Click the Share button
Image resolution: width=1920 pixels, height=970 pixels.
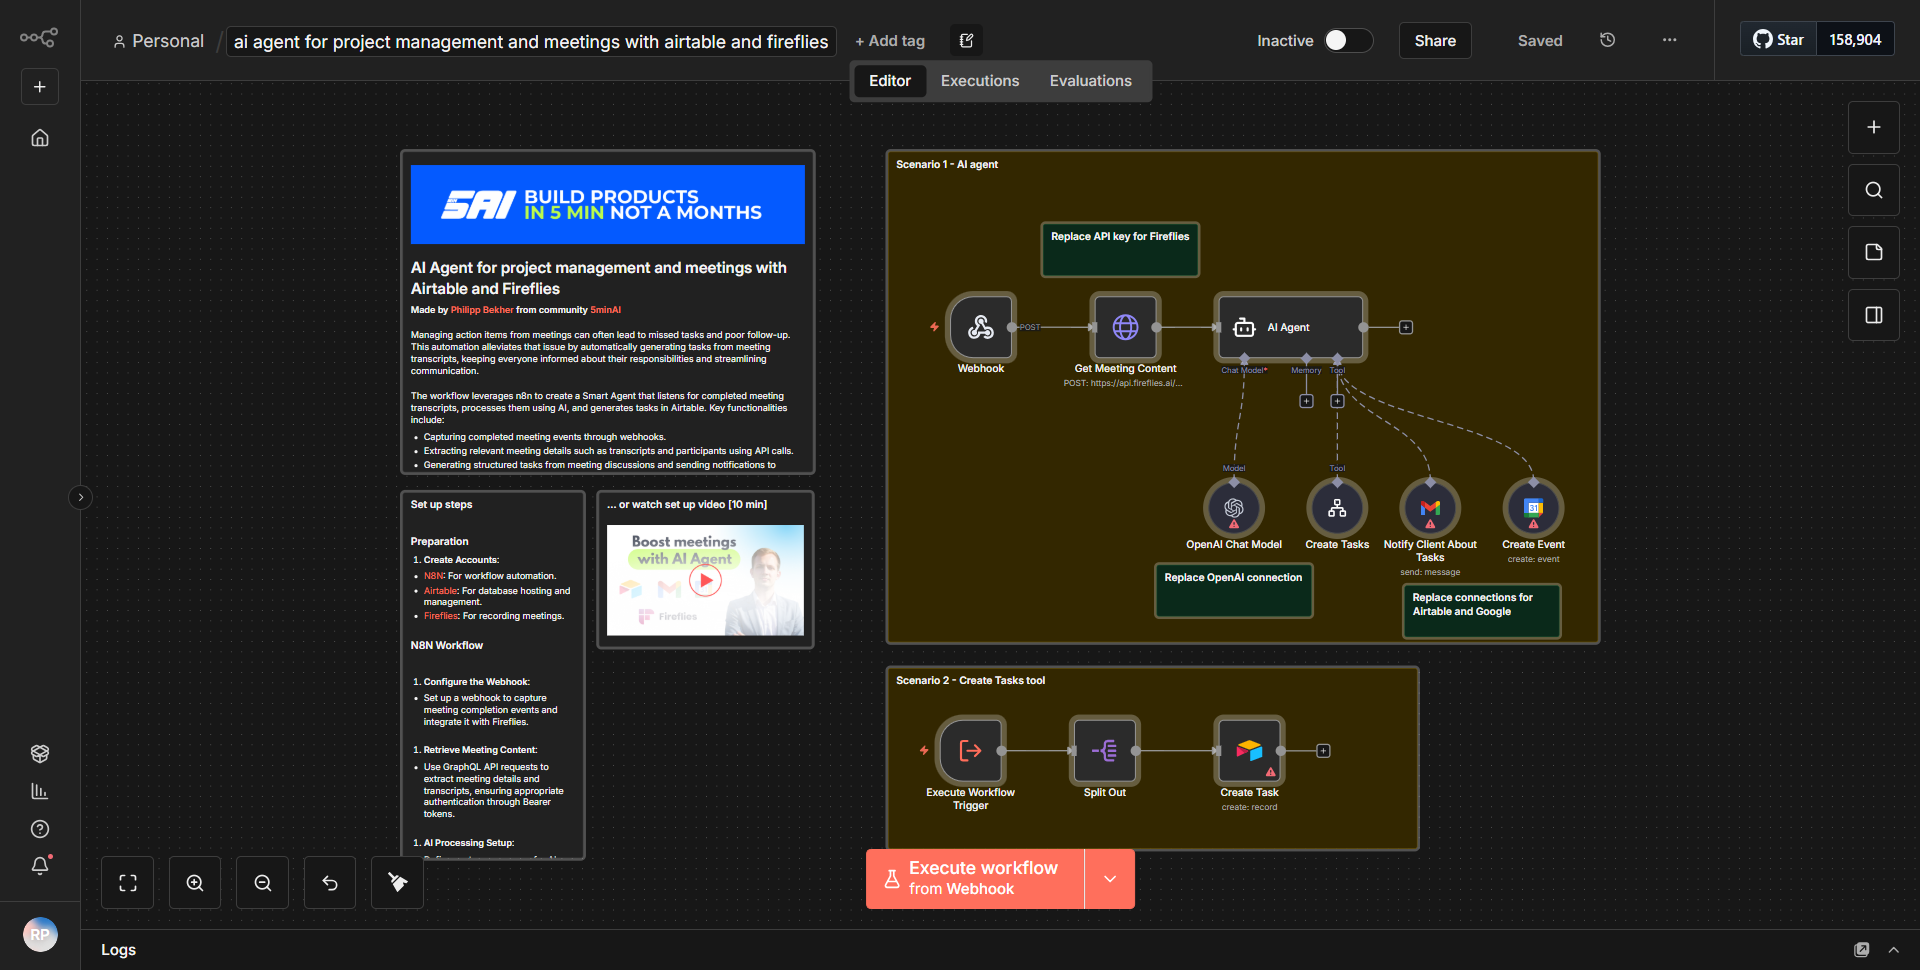(x=1434, y=40)
